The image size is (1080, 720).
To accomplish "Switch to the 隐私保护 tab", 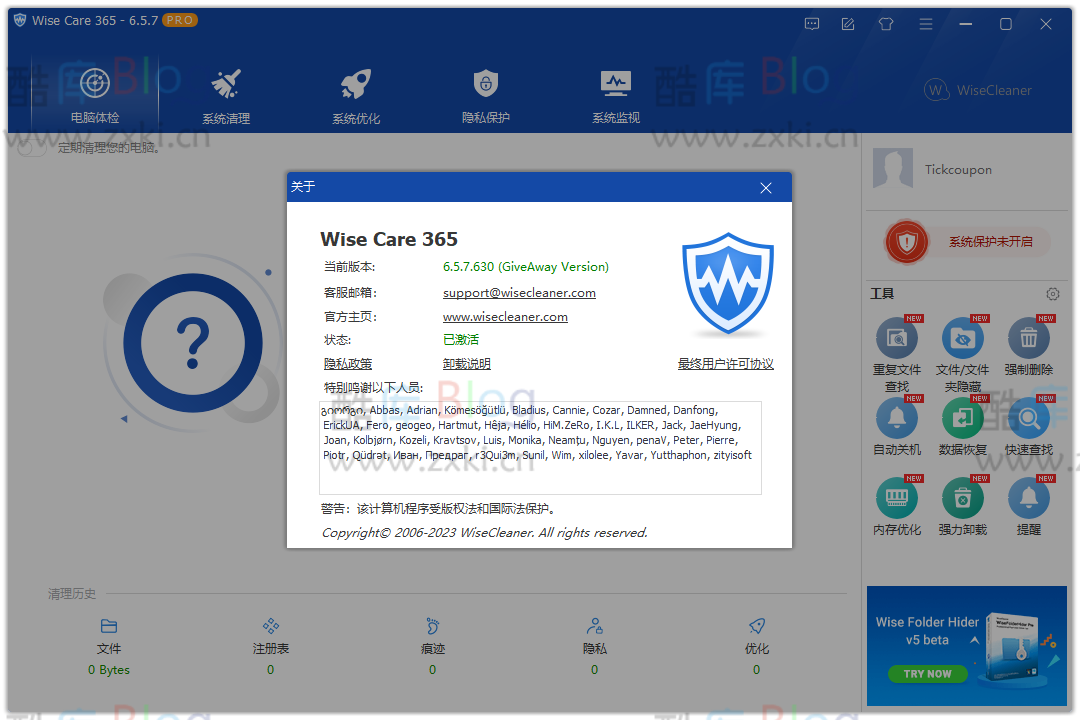I will point(485,95).
